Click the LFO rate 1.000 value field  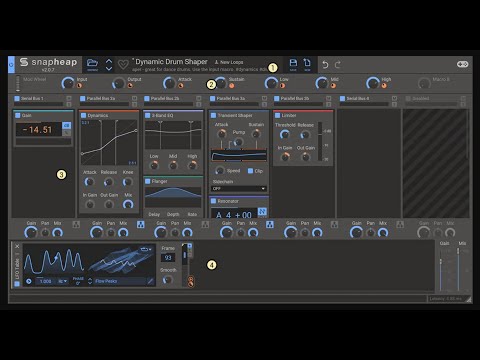click(x=46, y=281)
